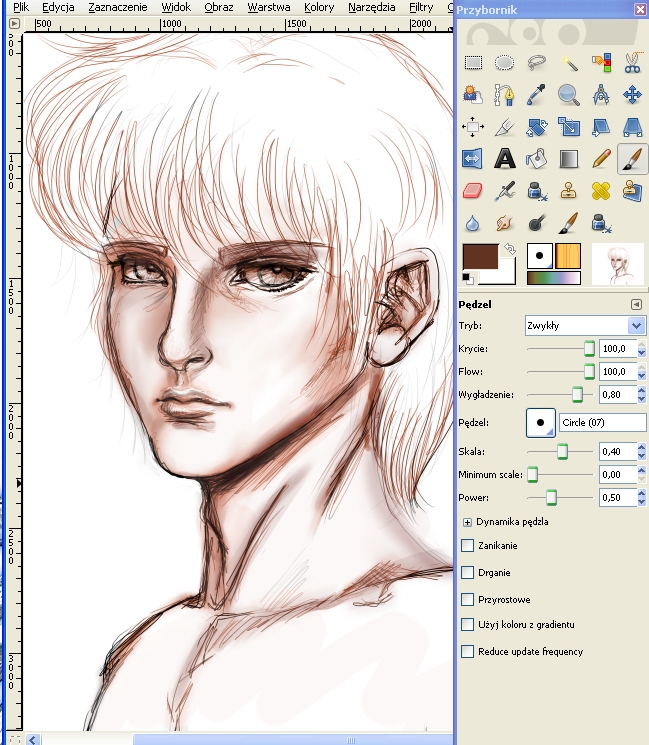The width and height of the screenshot is (649, 745).
Task: Select the Fuzzy Select magic wand tool
Action: [x=569, y=62]
